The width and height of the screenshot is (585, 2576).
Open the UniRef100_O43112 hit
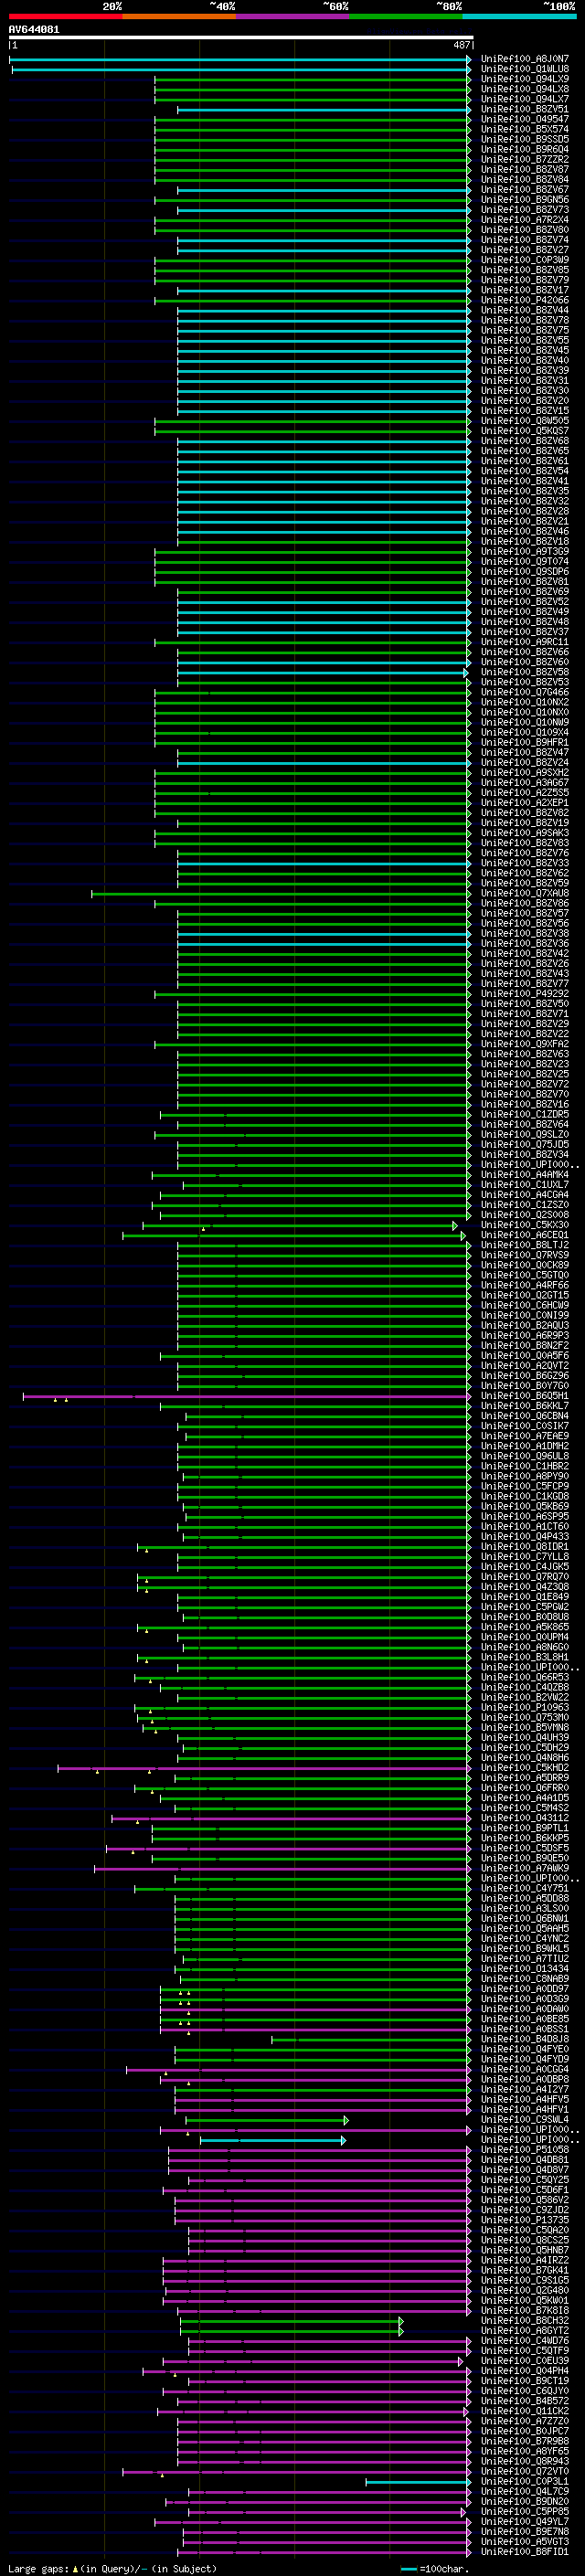click(x=524, y=1818)
